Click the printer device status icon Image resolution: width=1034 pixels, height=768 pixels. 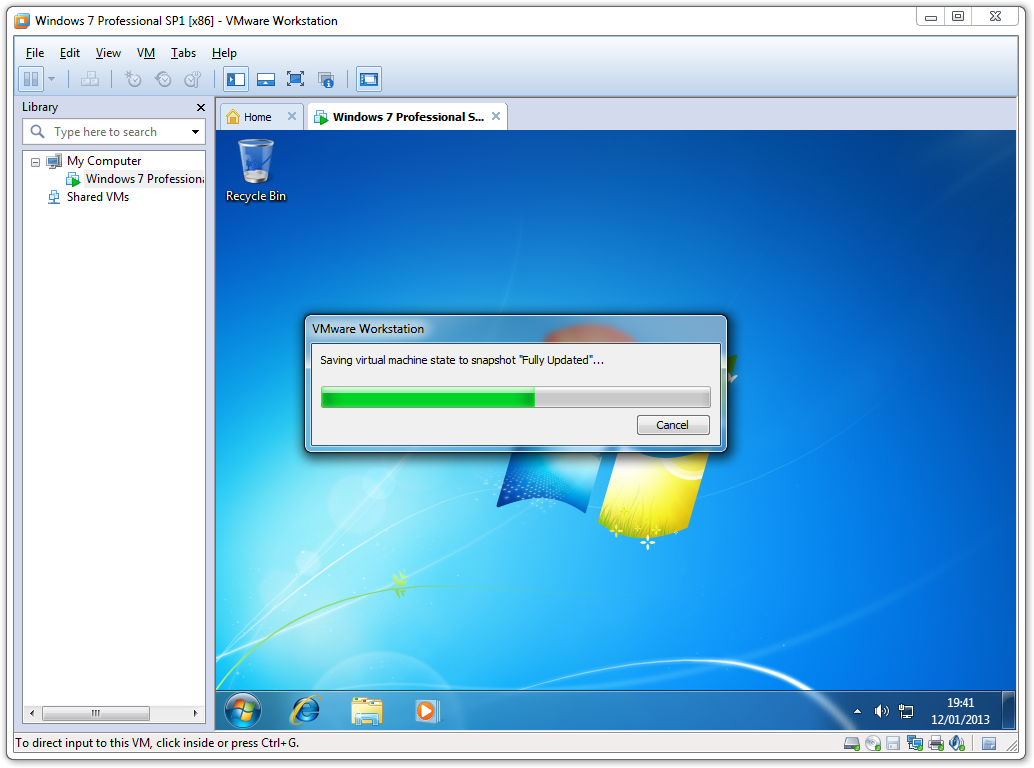[936, 743]
